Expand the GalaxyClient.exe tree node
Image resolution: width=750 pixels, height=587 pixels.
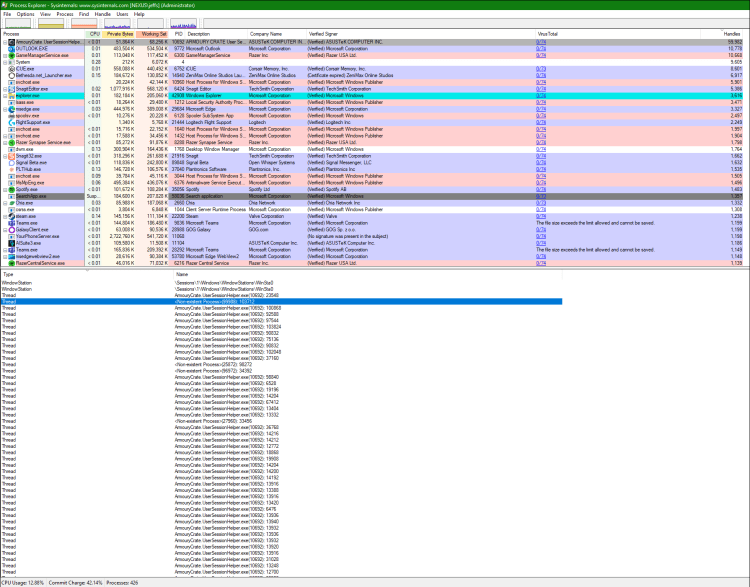[x=5, y=230]
